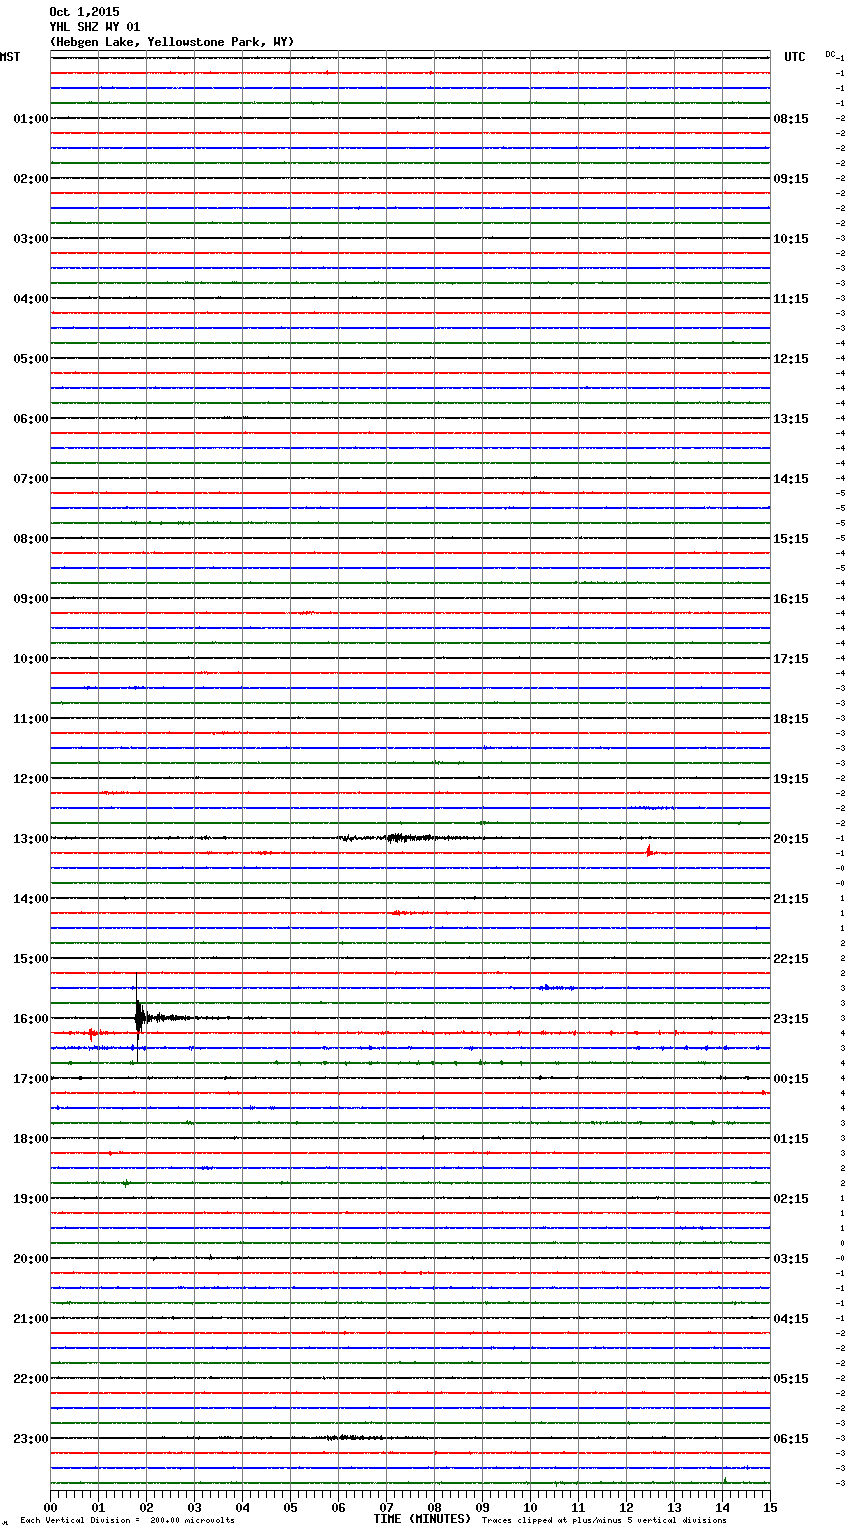The height and width of the screenshot is (1534, 850).
Task: Click the 20:15 UTC time label
Action: [x=791, y=839]
